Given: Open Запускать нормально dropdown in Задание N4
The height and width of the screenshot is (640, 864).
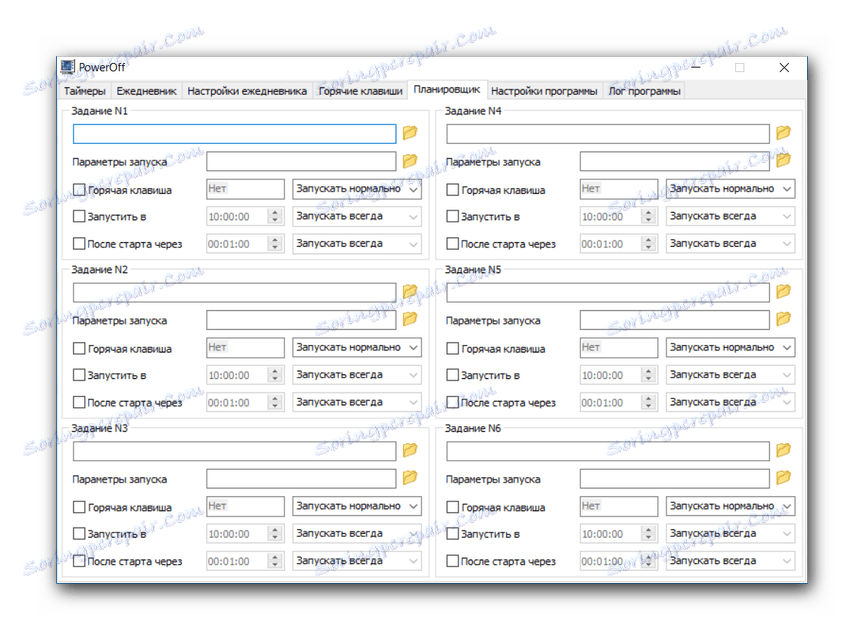Looking at the screenshot, I should 731,189.
